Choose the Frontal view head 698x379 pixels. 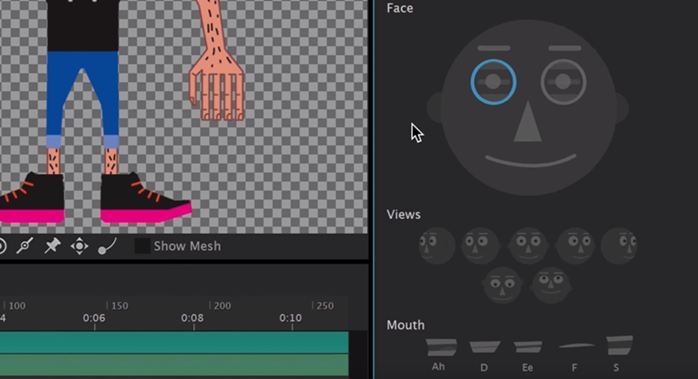(x=528, y=246)
